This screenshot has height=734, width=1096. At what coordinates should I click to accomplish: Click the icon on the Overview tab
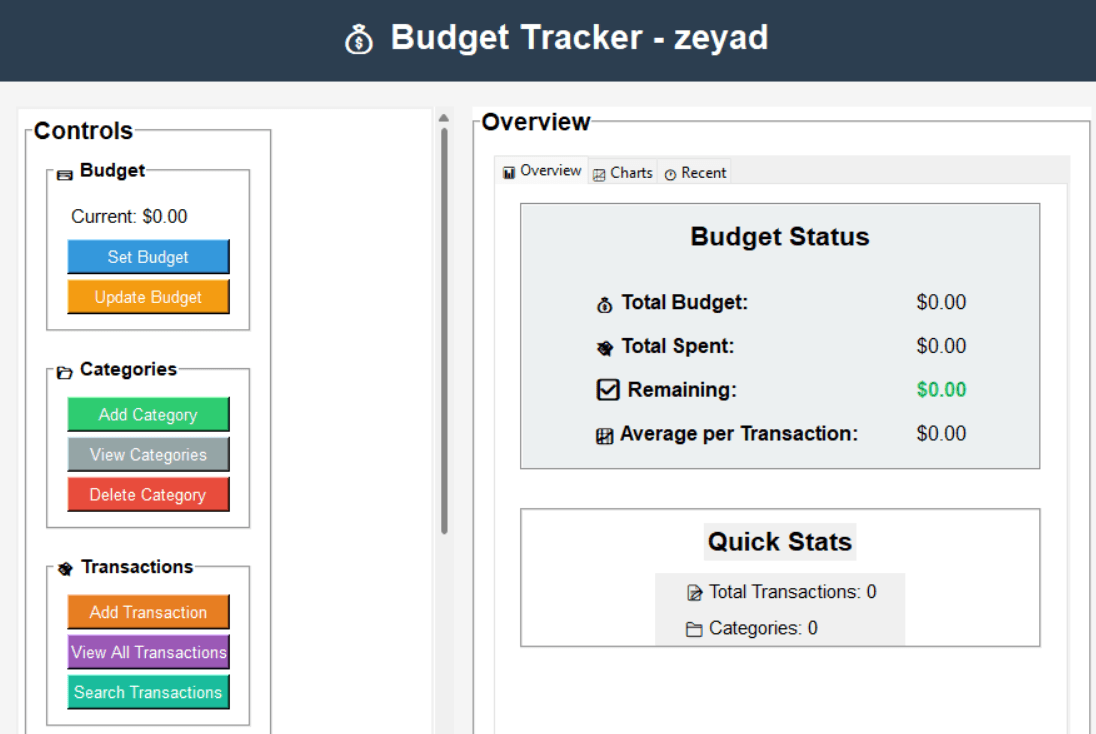pos(509,172)
